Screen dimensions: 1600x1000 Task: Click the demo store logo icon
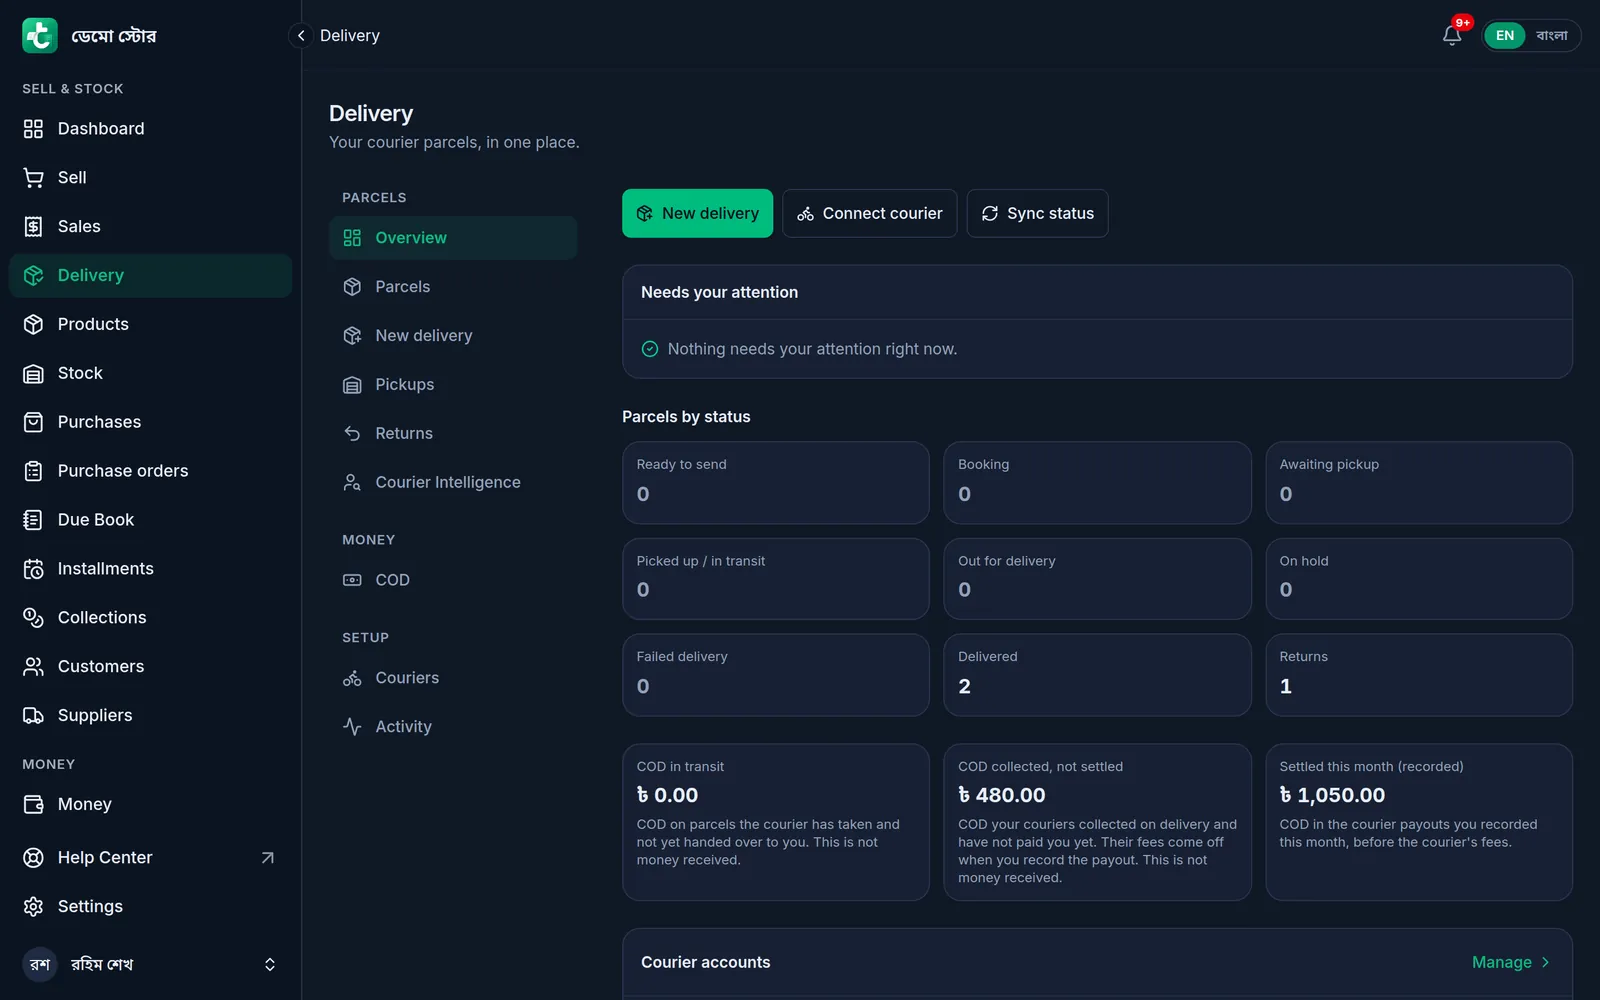click(40, 35)
